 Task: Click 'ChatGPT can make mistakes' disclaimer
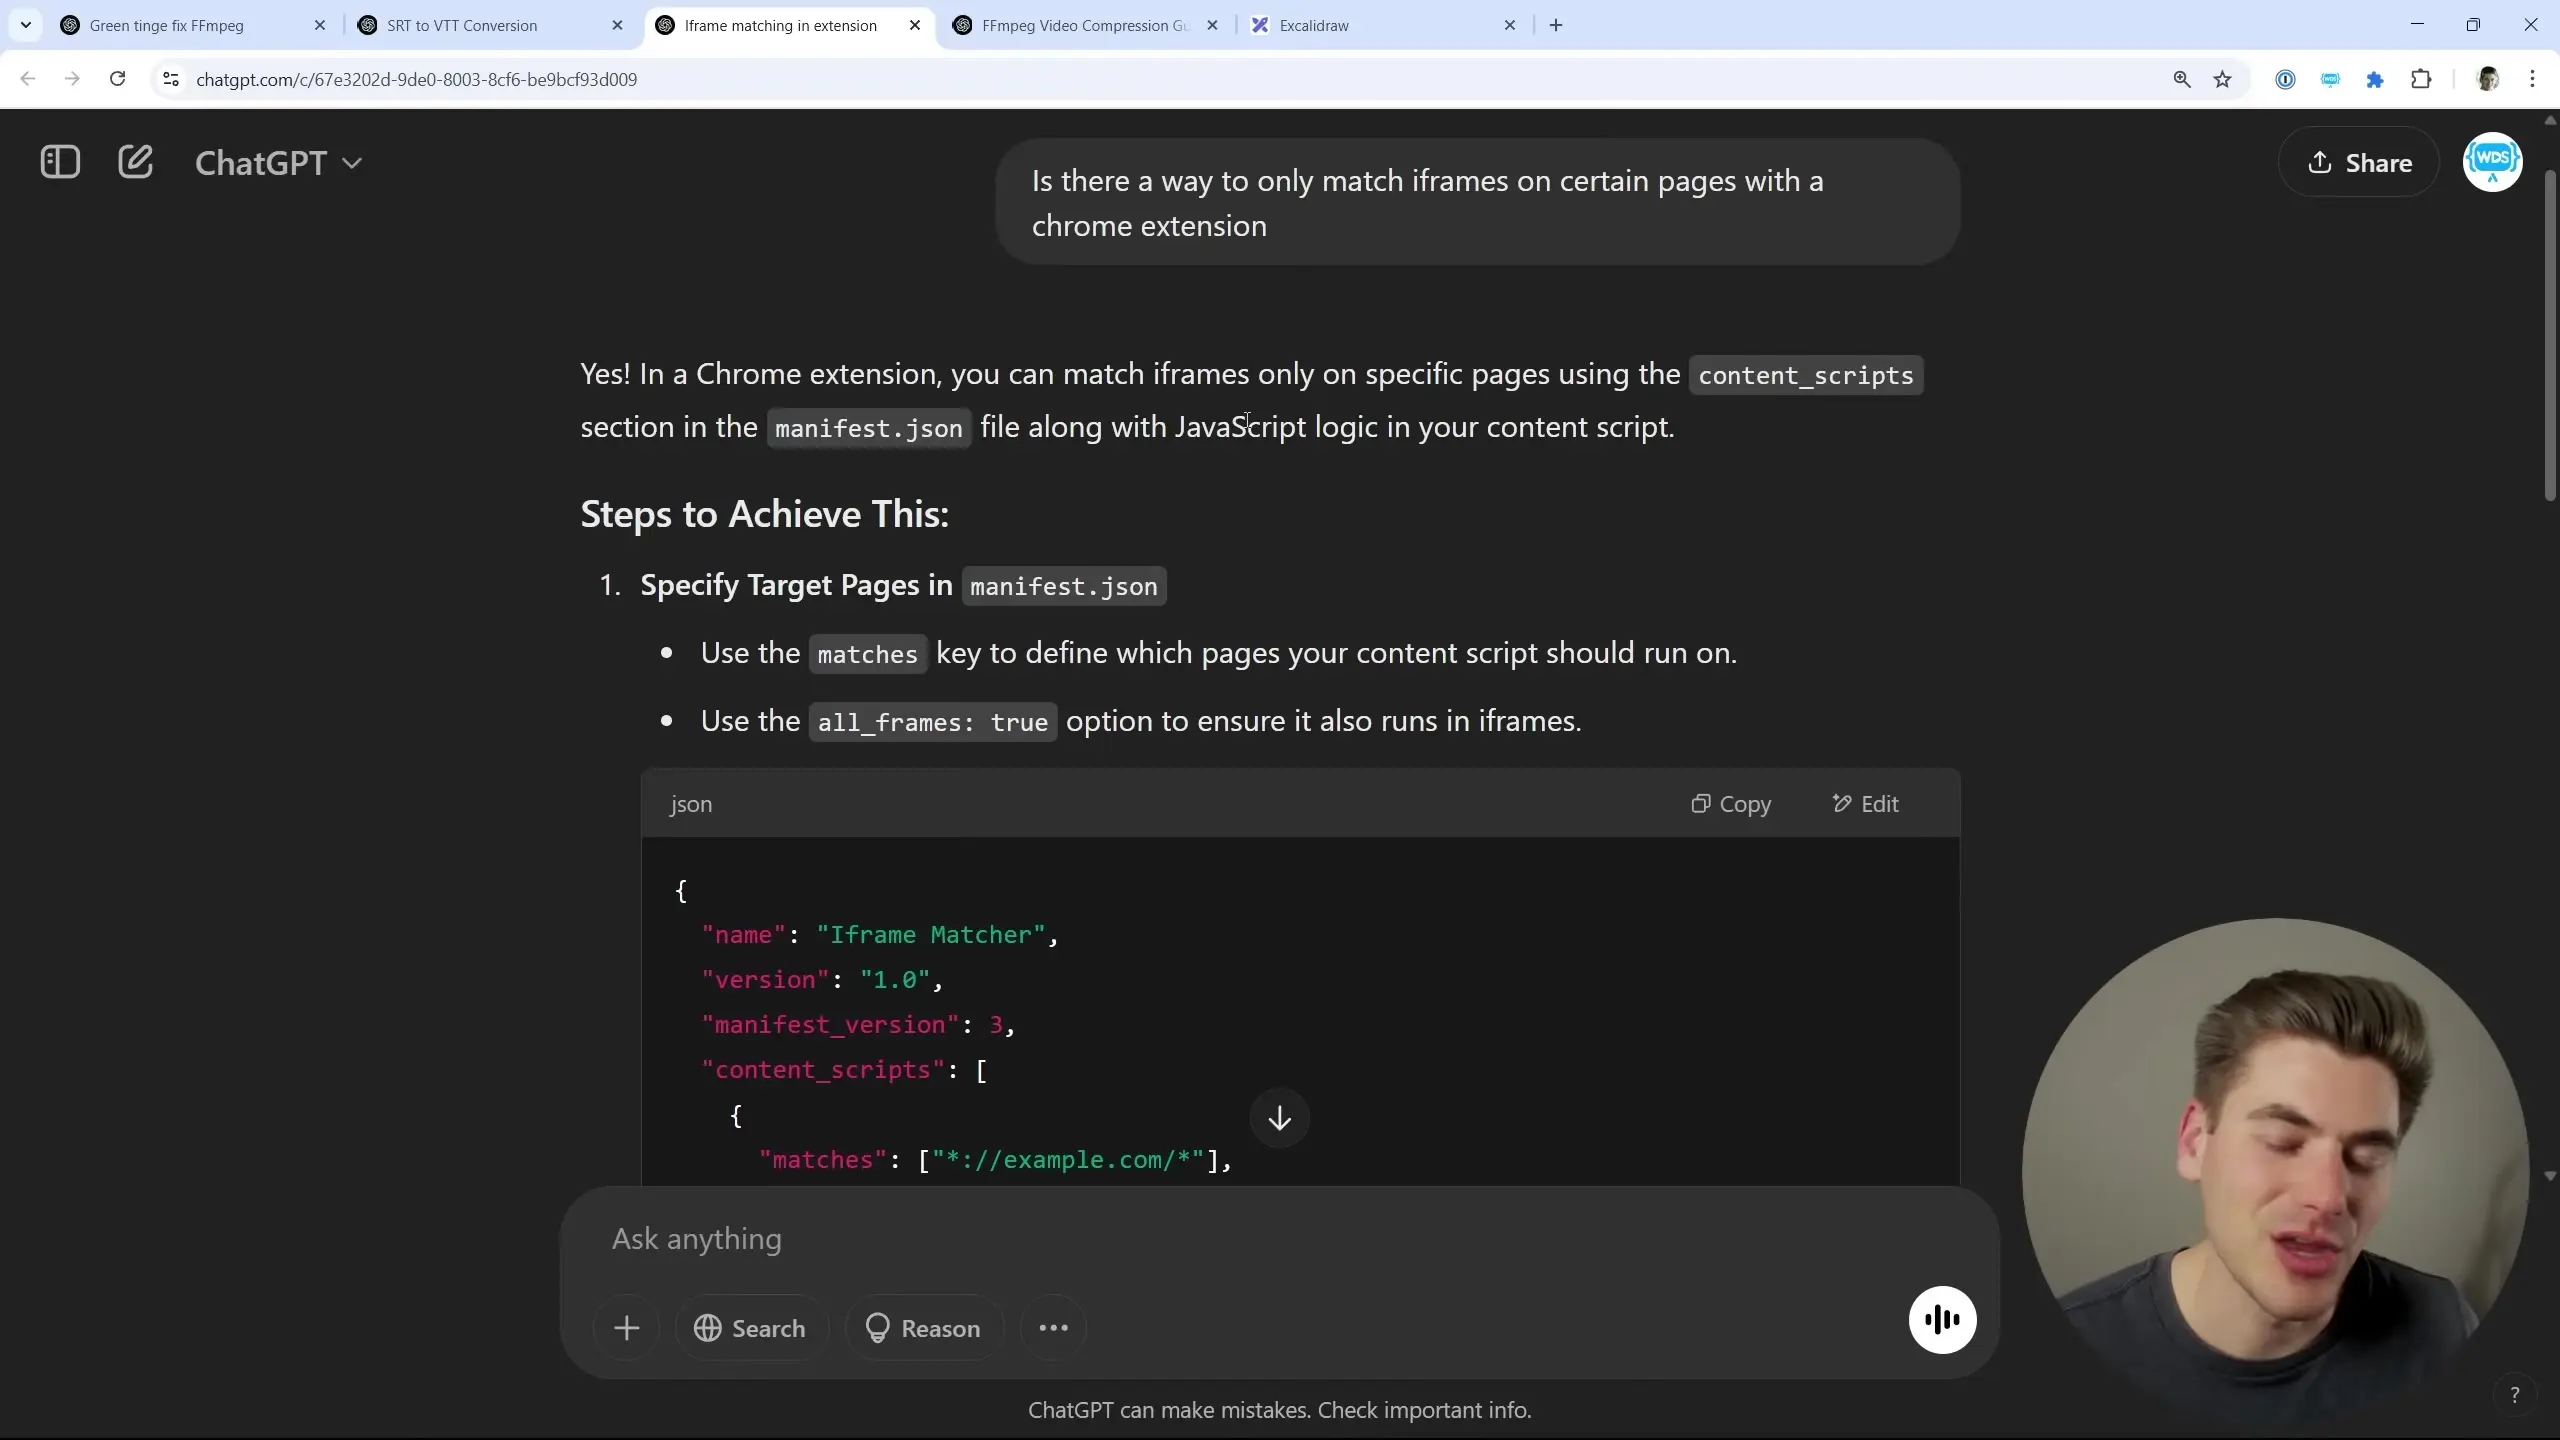[1279, 1410]
